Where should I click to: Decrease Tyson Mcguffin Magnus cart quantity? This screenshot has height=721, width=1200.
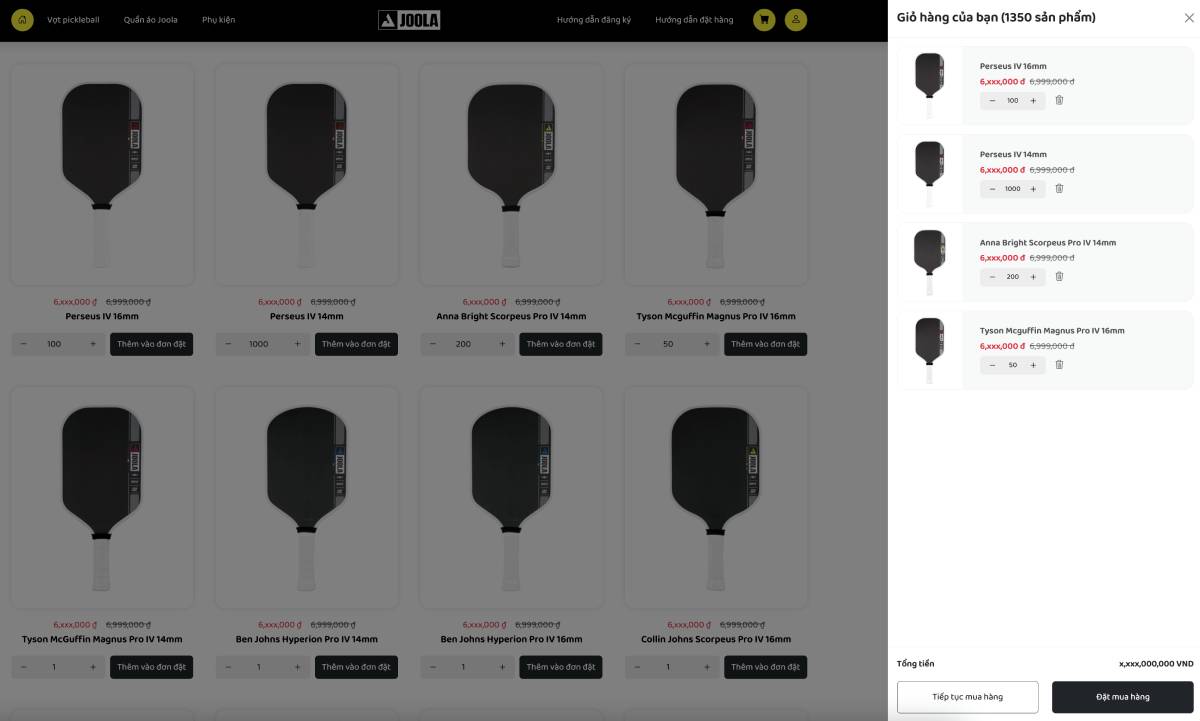pyautogui.click(x=992, y=365)
